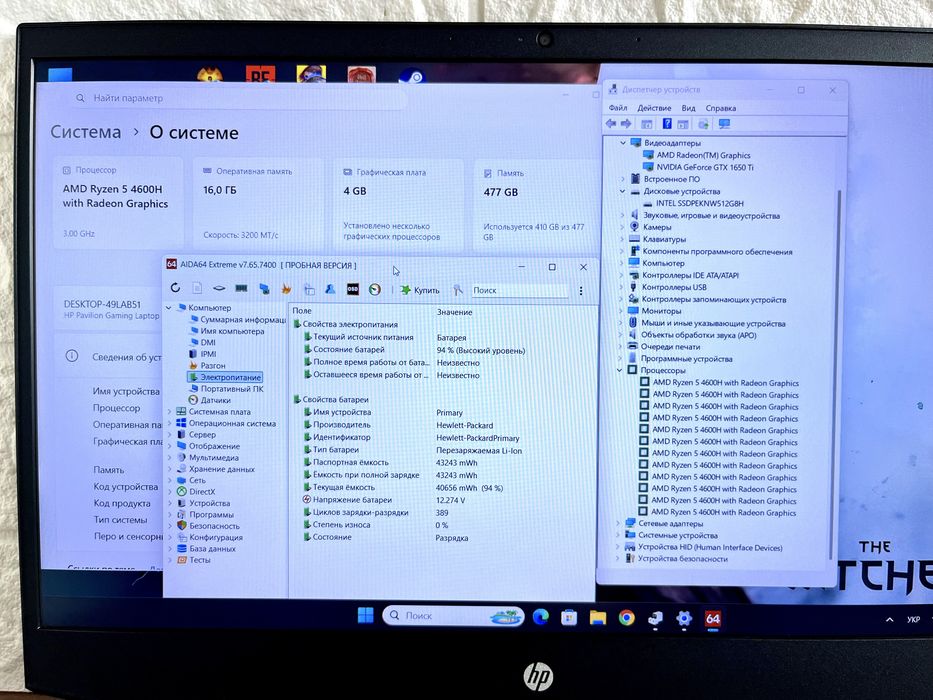Image resolution: width=933 pixels, height=700 pixels.
Task: Click Device Manager scan hardware monitor icon
Action: pos(724,124)
